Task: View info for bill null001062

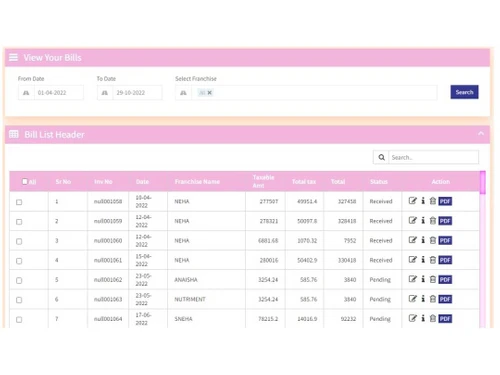Action: (x=423, y=279)
